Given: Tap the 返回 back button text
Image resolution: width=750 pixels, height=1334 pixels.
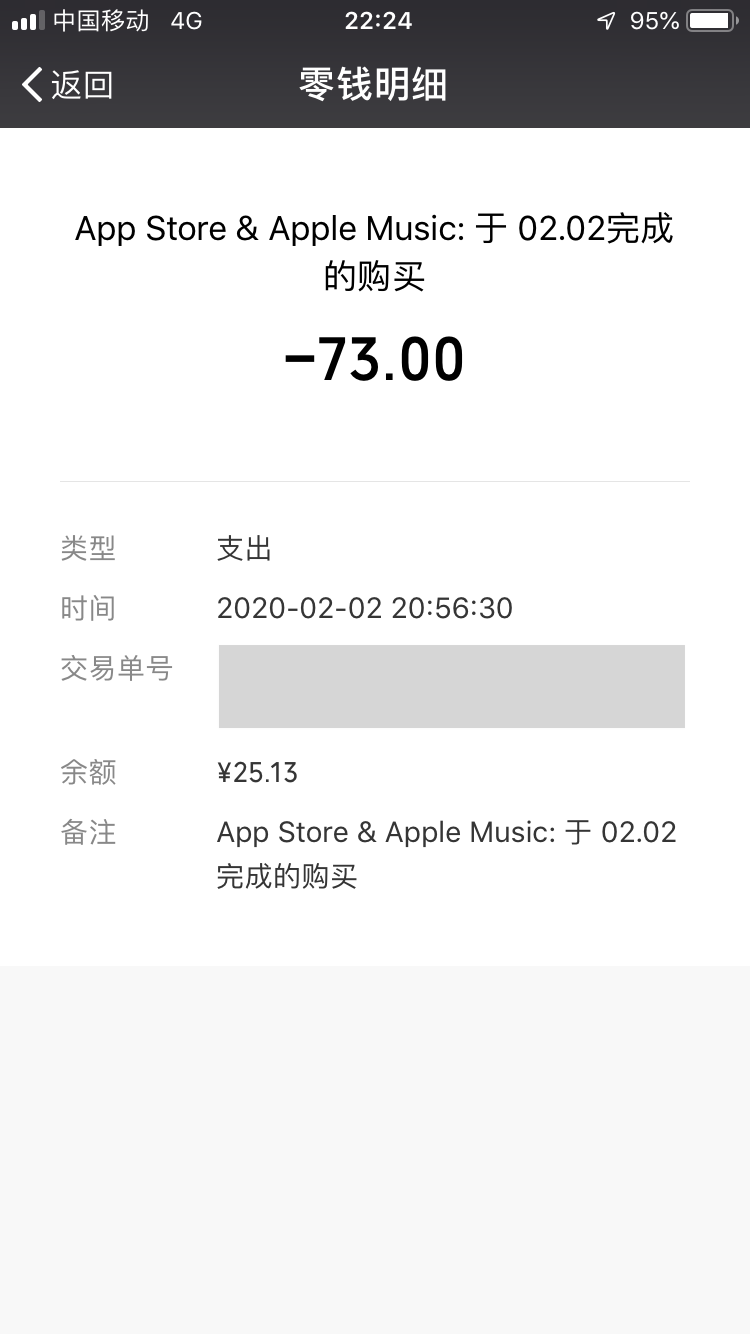Looking at the screenshot, I should click(82, 85).
